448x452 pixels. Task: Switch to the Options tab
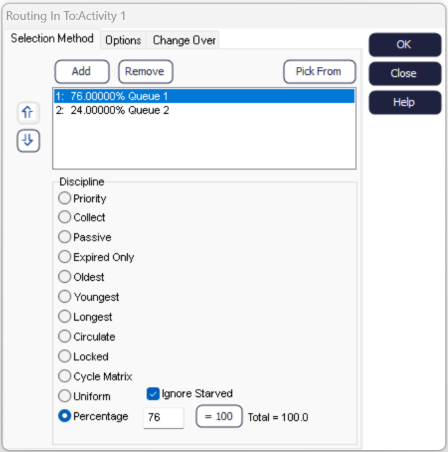pyautogui.click(x=123, y=40)
